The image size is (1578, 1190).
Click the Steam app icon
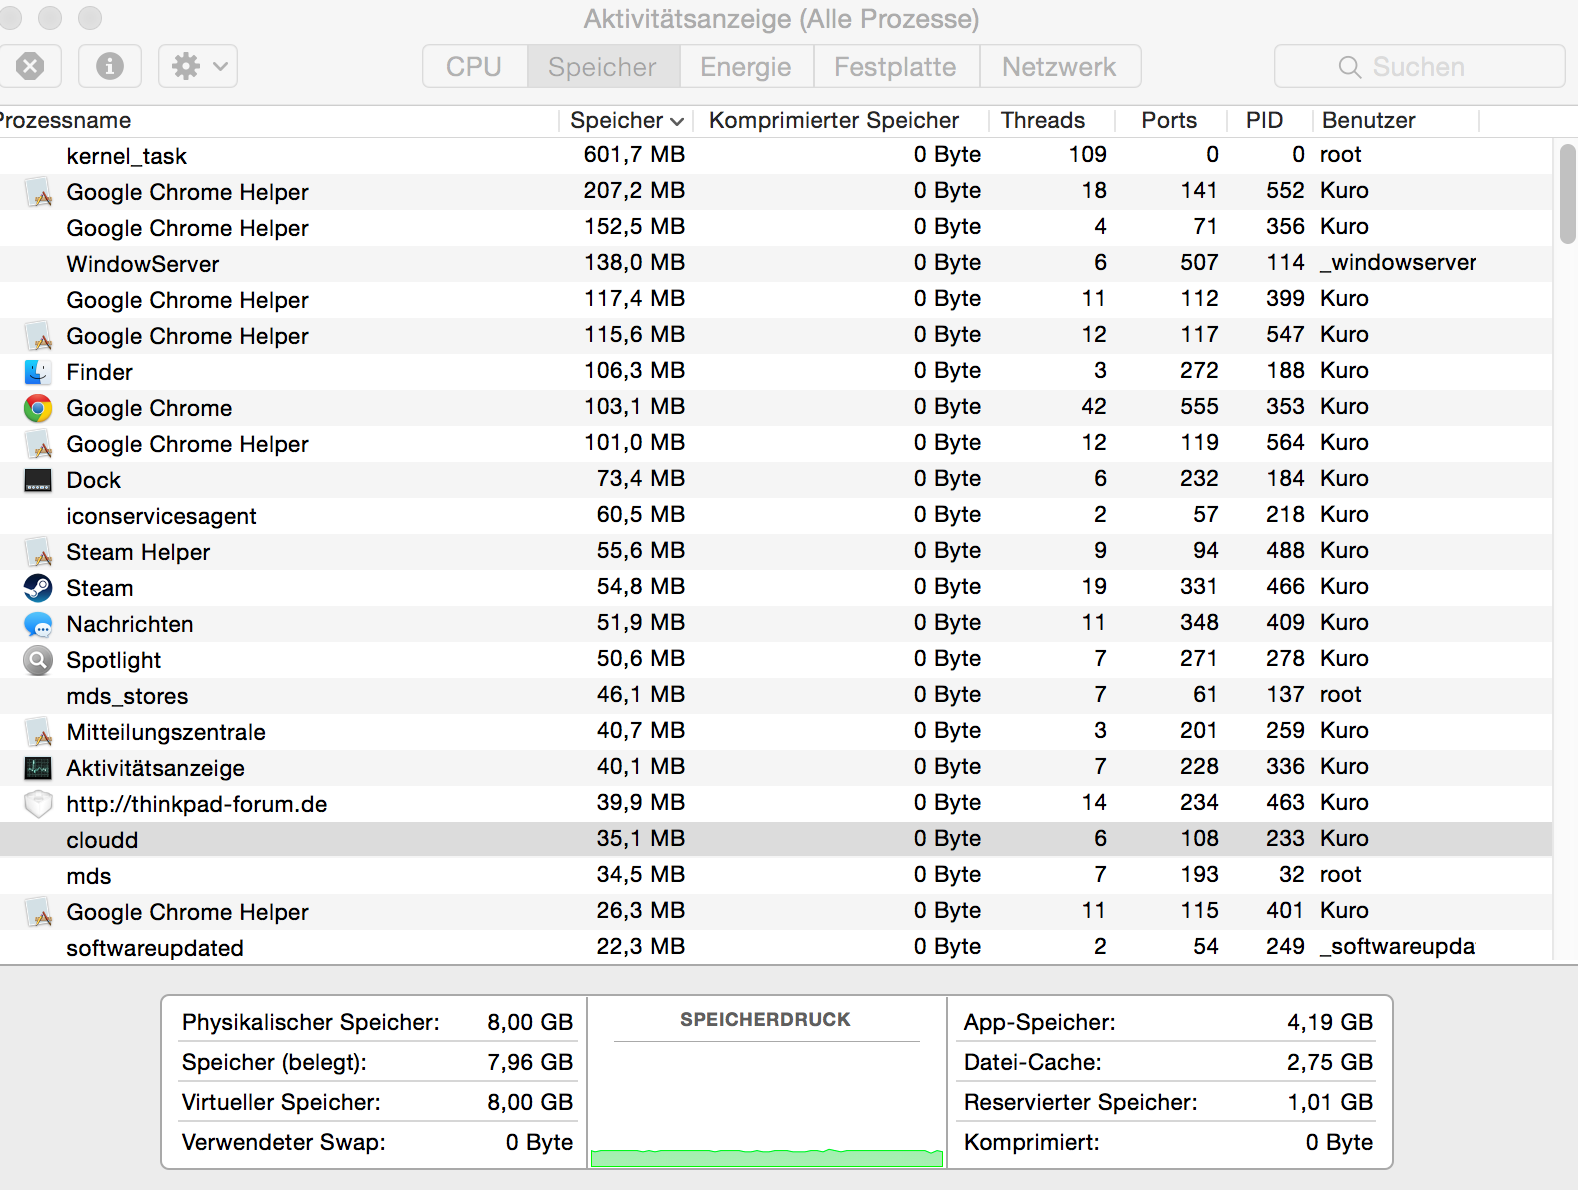coord(38,588)
